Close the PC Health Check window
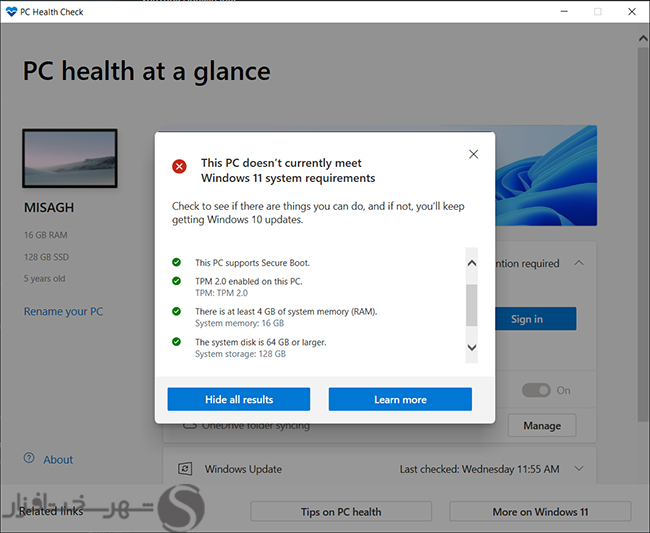The height and width of the screenshot is (533, 650). 632,12
